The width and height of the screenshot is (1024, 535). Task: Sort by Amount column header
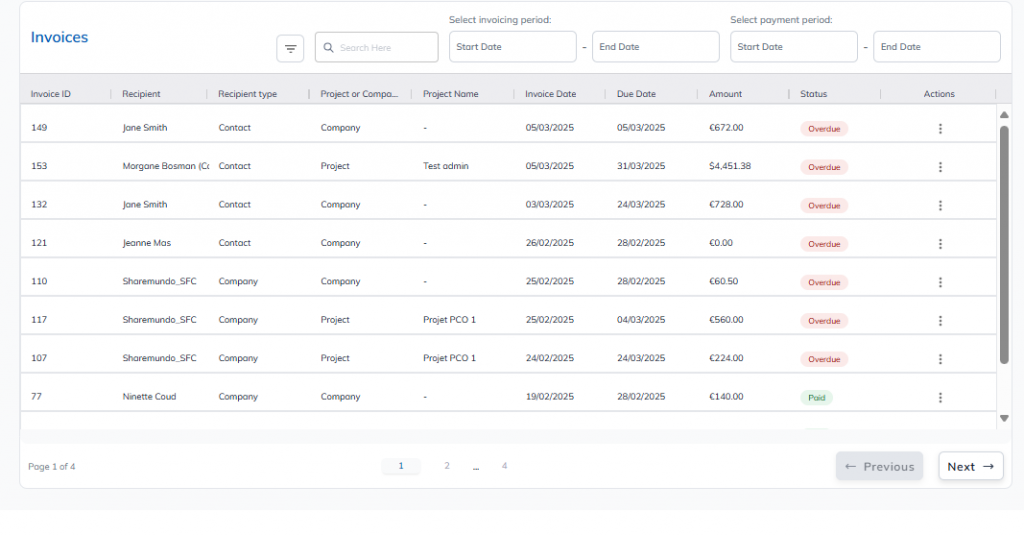pyautogui.click(x=726, y=94)
